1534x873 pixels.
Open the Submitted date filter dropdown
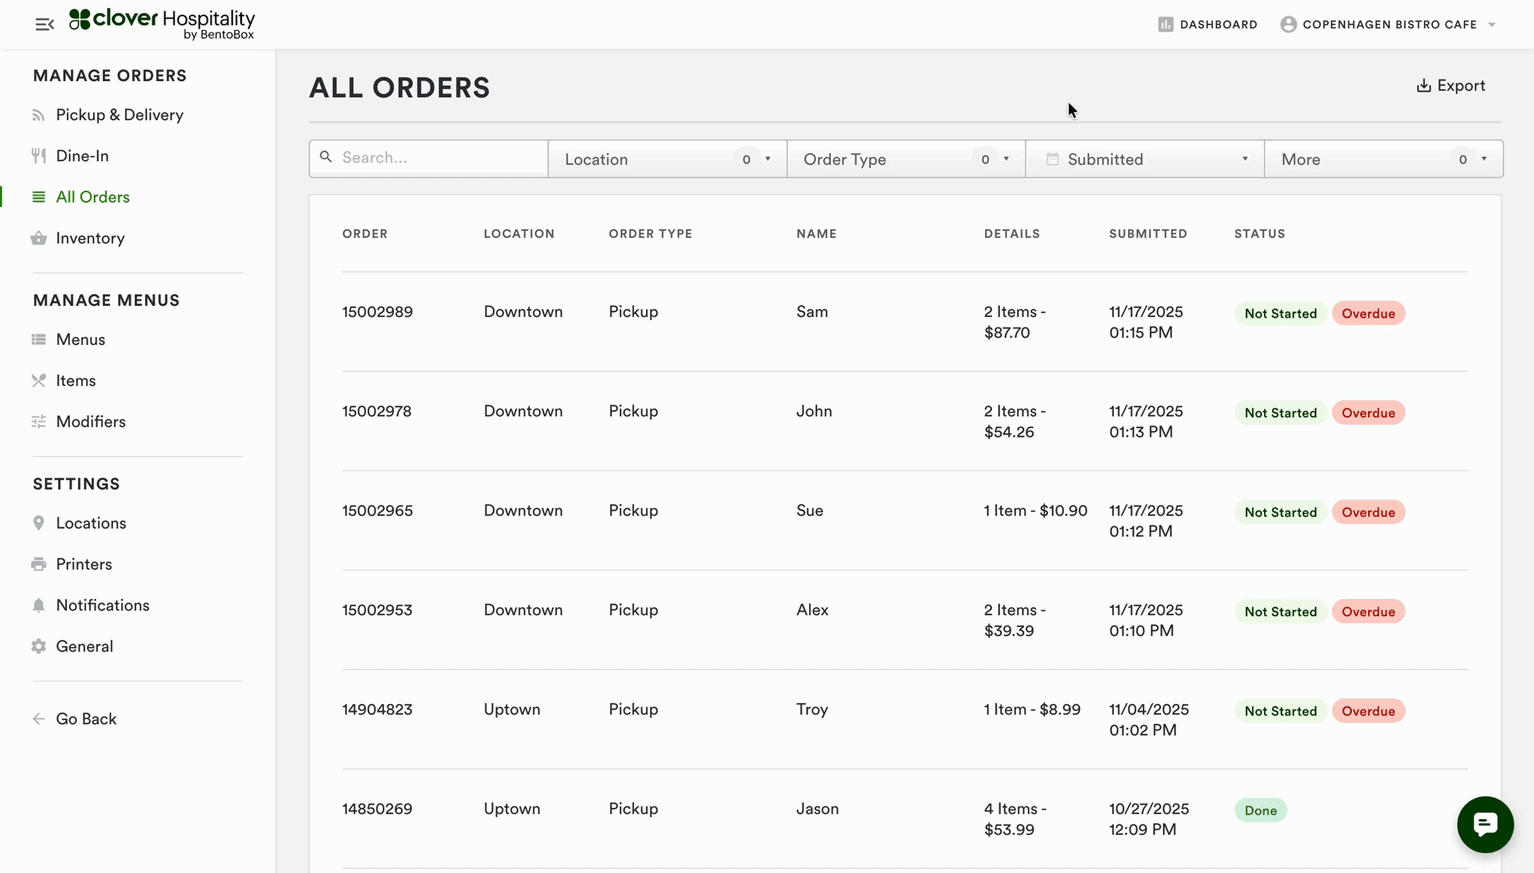1145,159
